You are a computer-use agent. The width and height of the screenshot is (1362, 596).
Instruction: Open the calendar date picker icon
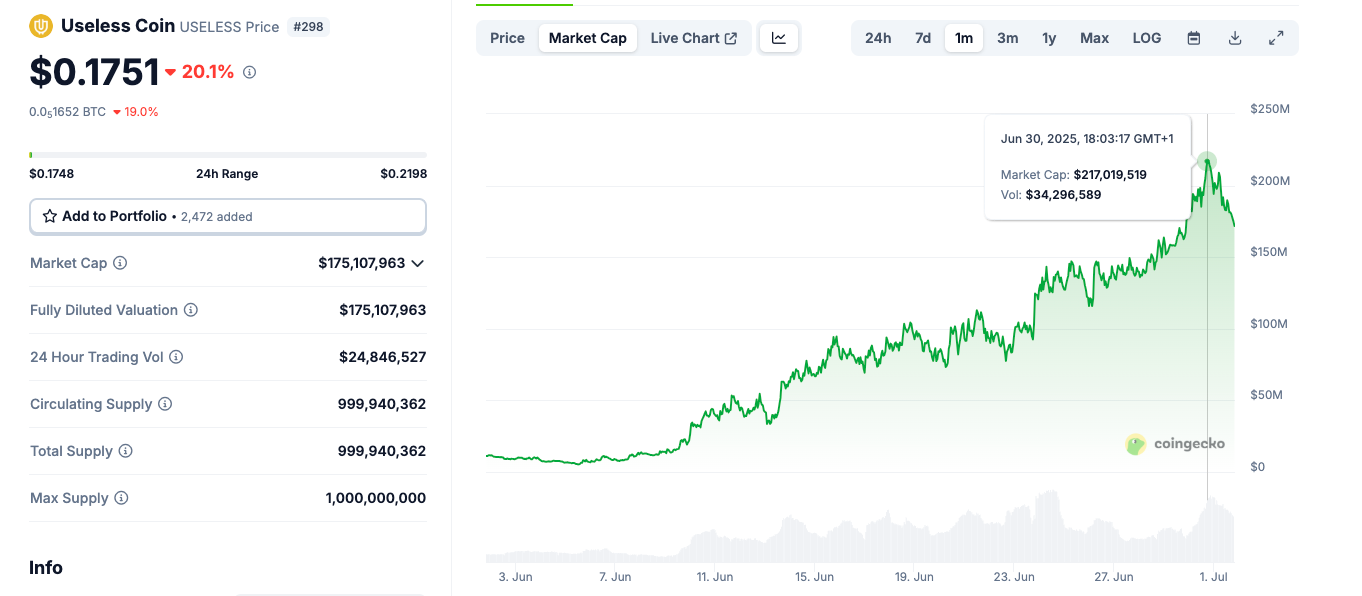point(1193,38)
